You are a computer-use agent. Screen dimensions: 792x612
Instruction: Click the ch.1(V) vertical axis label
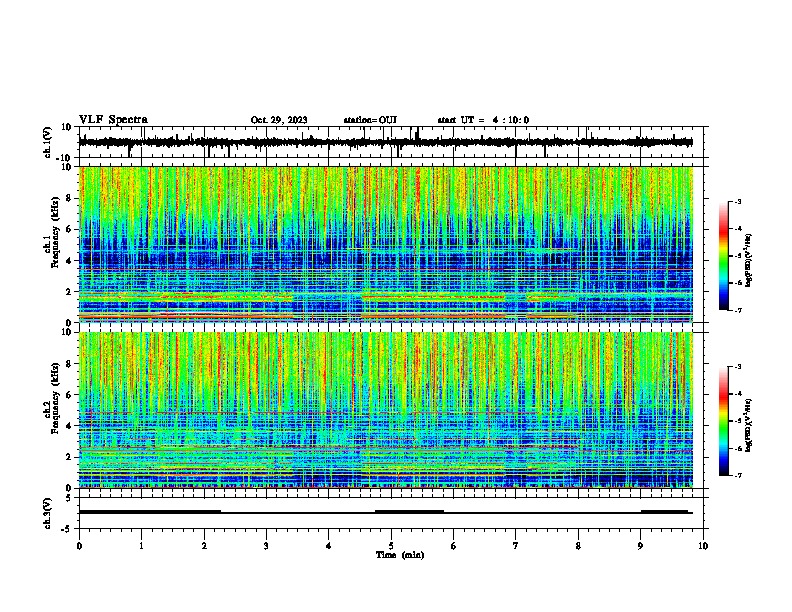coord(48,142)
